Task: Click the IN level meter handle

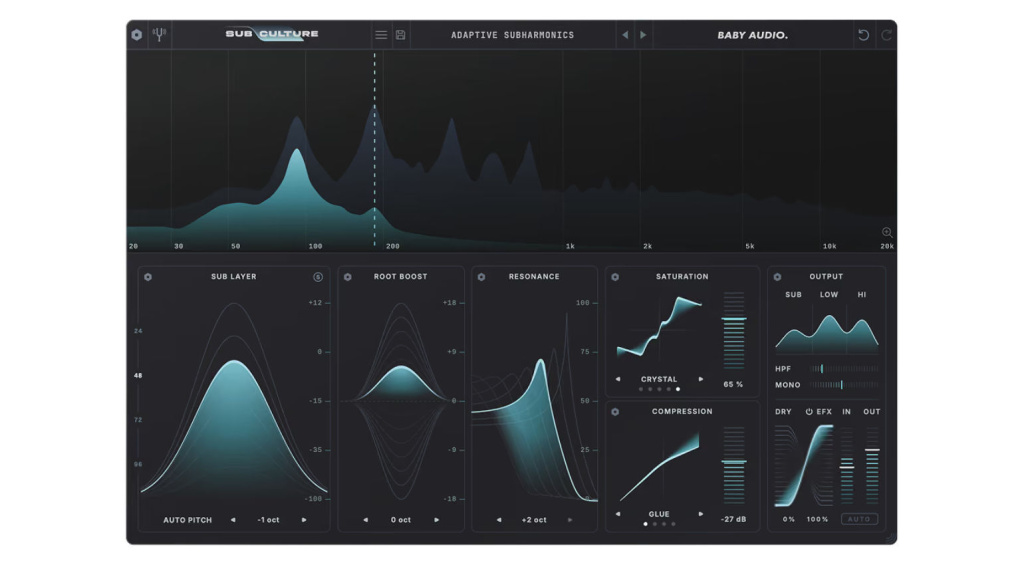Action: 847,467
